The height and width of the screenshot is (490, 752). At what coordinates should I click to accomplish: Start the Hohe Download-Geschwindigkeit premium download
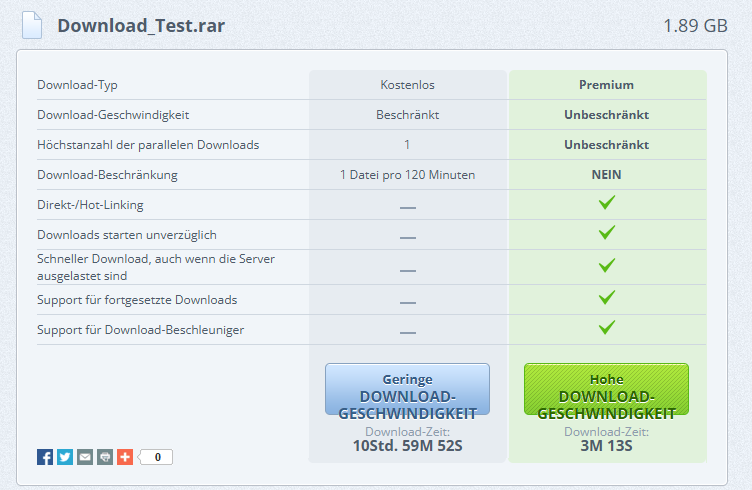606,389
